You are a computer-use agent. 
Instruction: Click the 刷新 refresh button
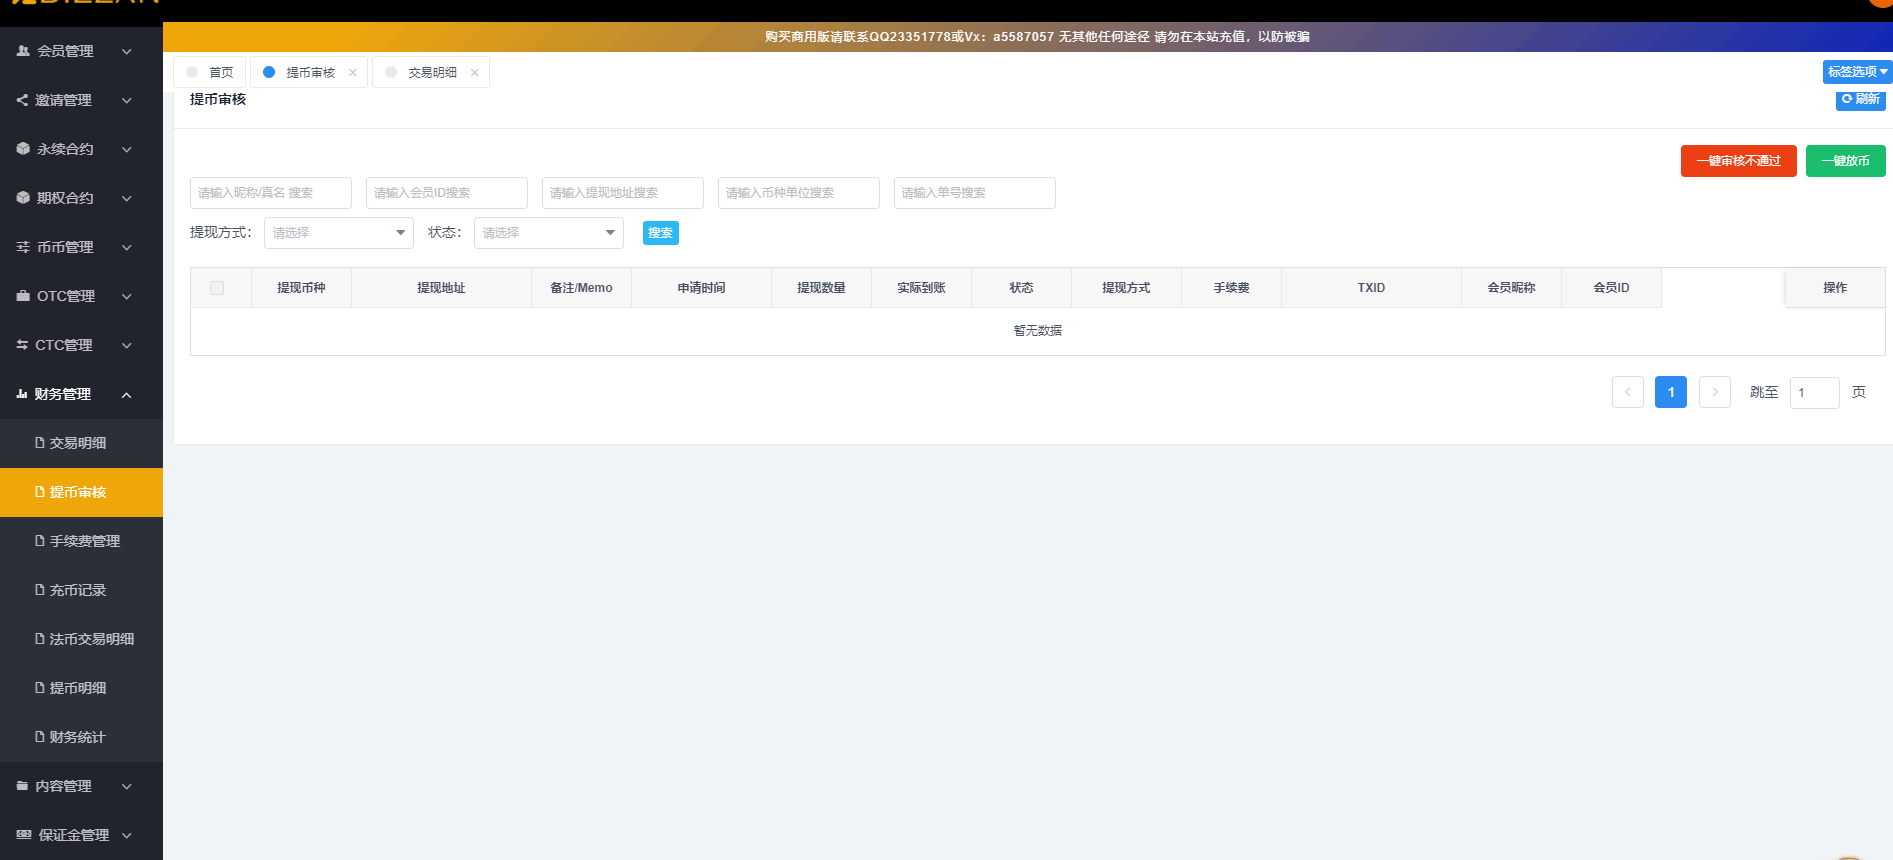click(1860, 99)
